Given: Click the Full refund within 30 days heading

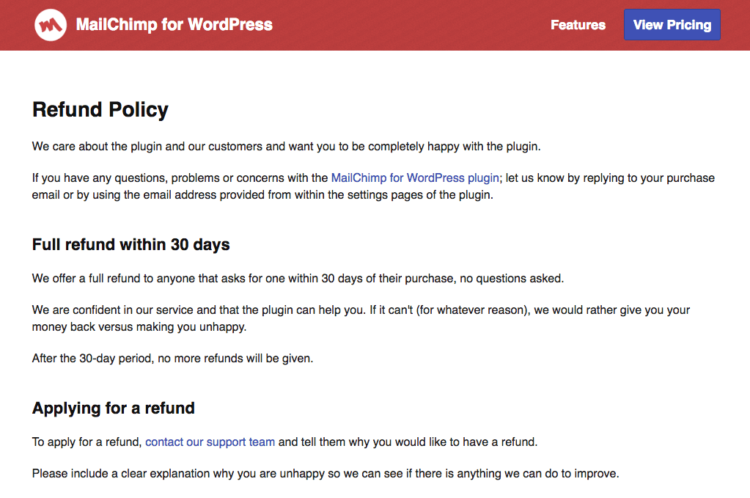Looking at the screenshot, I should [x=131, y=244].
